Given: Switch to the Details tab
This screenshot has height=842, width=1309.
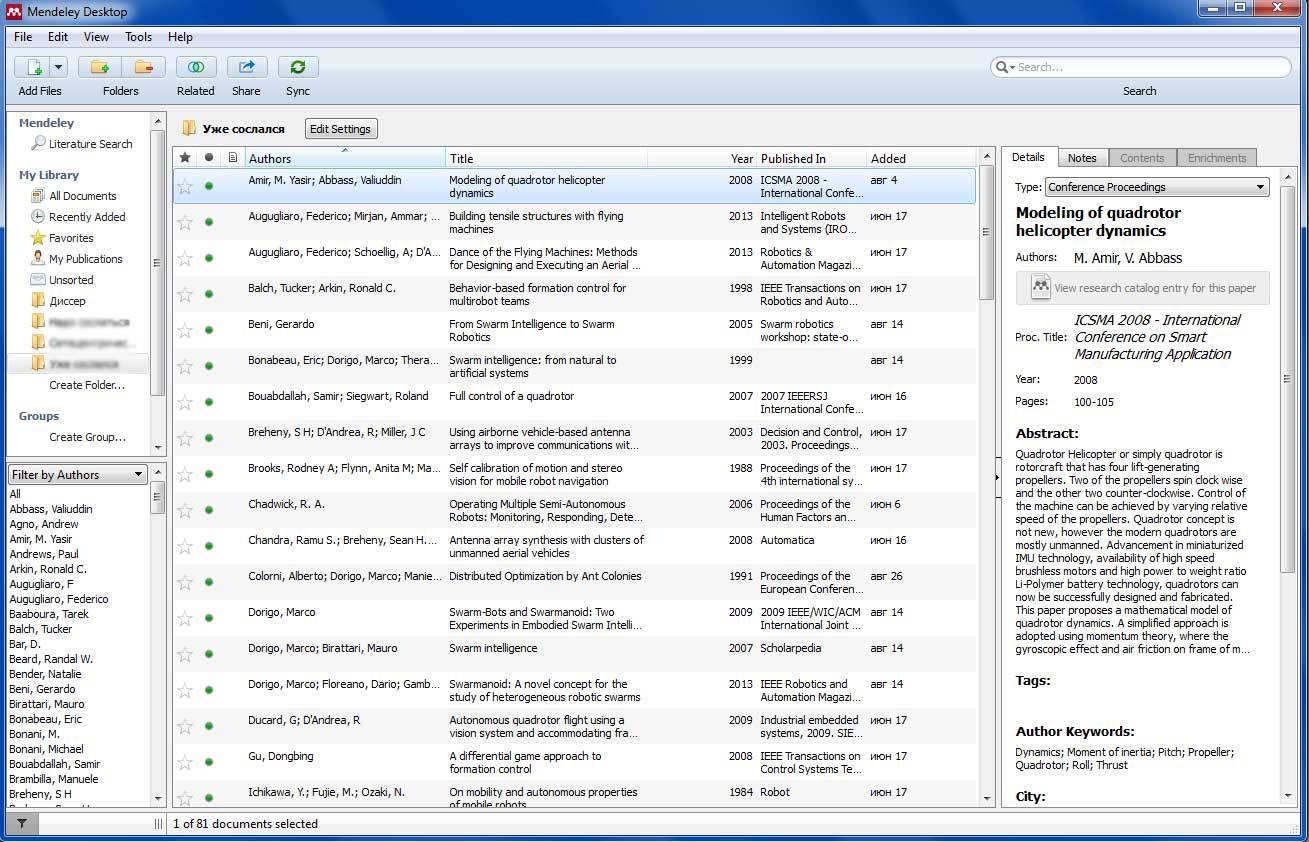Looking at the screenshot, I should (x=1028, y=157).
